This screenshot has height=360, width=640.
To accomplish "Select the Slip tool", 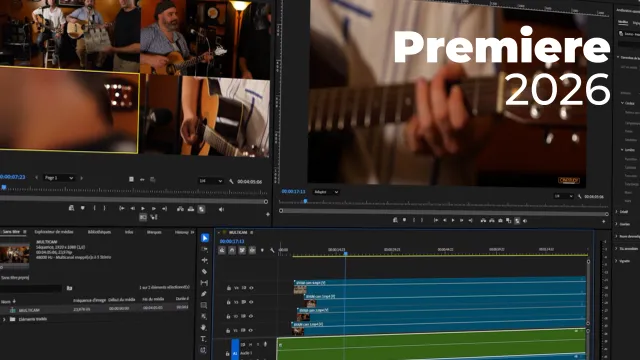I will [204, 283].
